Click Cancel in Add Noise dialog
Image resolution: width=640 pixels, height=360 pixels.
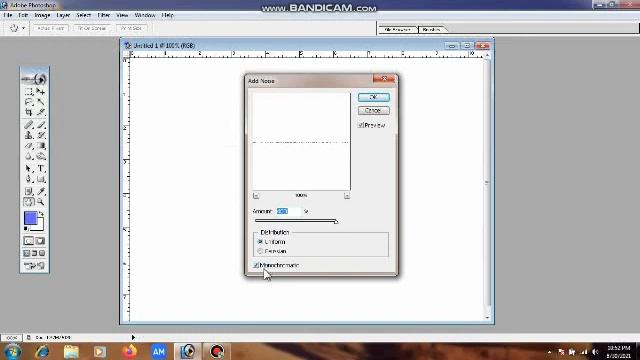373,110
